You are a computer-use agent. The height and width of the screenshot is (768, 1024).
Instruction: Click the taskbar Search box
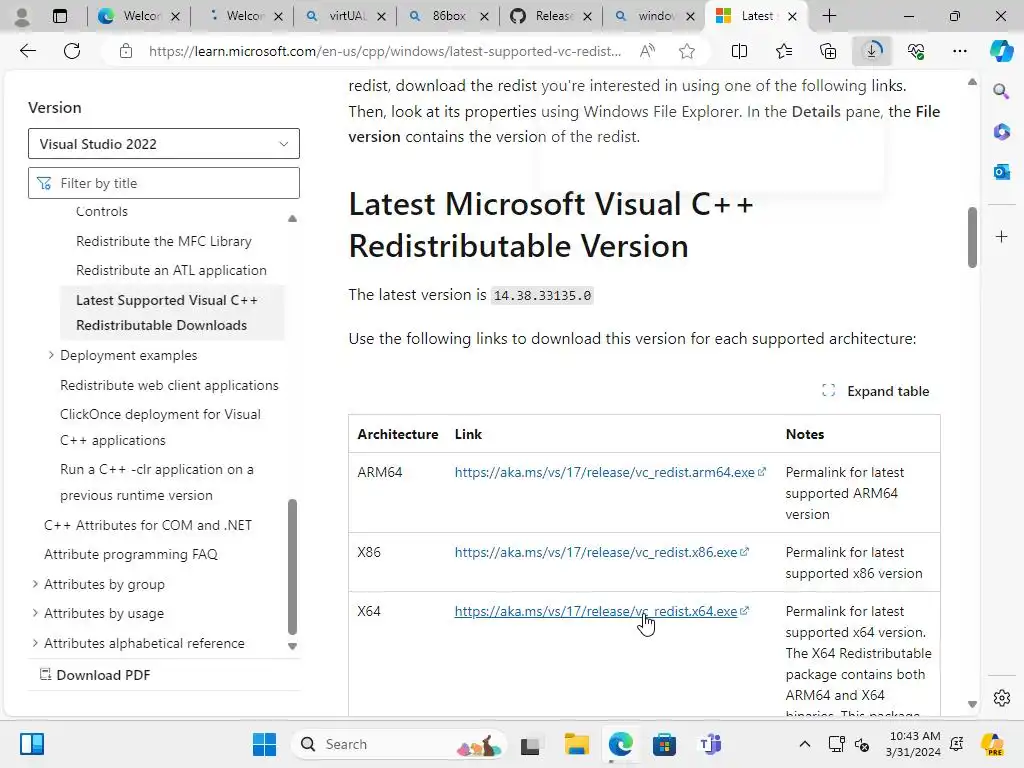point(398,744)
